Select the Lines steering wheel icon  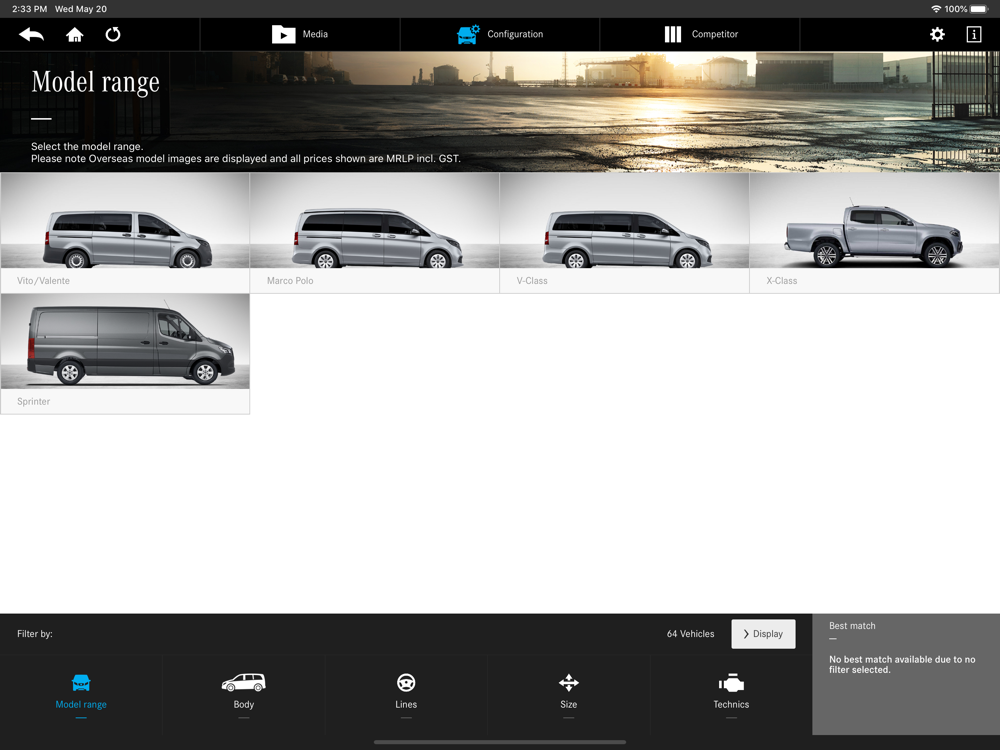pyautogui.click(x=406, y=683)
